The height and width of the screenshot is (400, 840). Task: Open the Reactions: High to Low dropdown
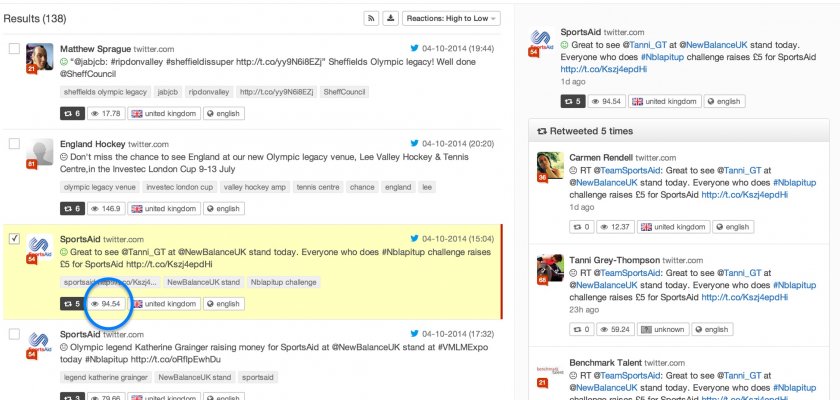coord(454,19)
